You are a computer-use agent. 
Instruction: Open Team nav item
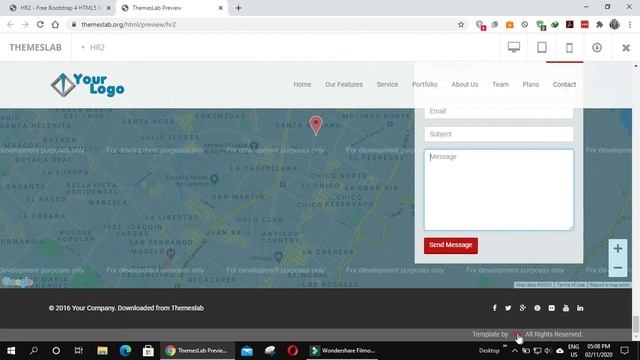click(x=500, y=84)
